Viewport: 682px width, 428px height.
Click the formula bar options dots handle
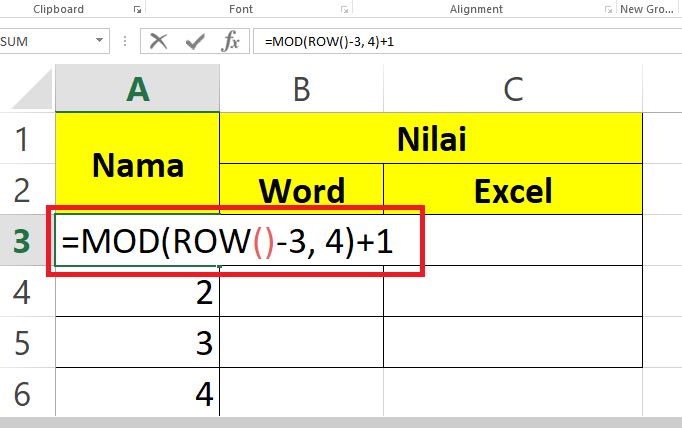pyautogui.click(x=125, y=41)
